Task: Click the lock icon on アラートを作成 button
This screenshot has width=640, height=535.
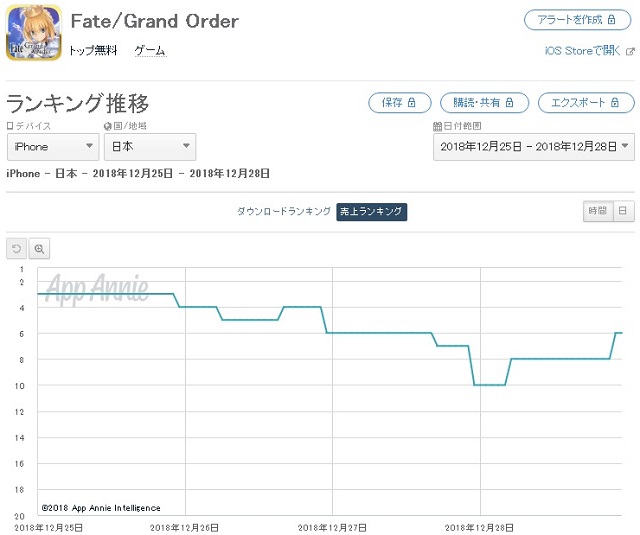Action: pyautogui.click(x=611, y=20)
